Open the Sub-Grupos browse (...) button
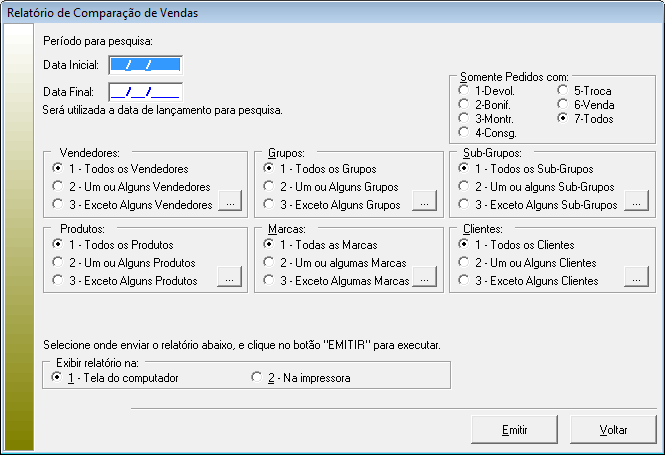 pyautogui.click(x=636, y=204)
